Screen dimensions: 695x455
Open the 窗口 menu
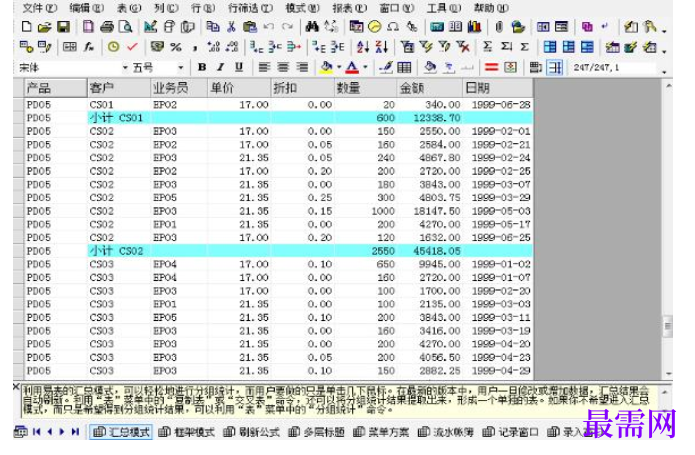397,8
